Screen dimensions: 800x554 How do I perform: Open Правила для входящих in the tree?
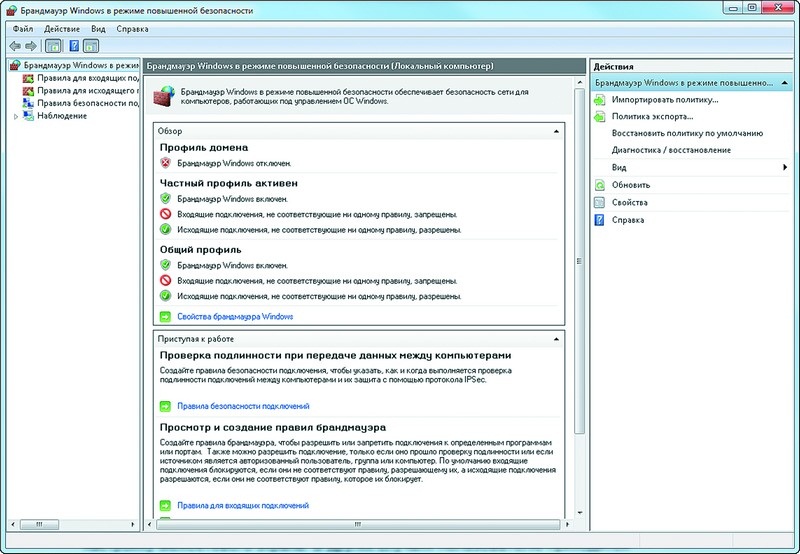87,78
